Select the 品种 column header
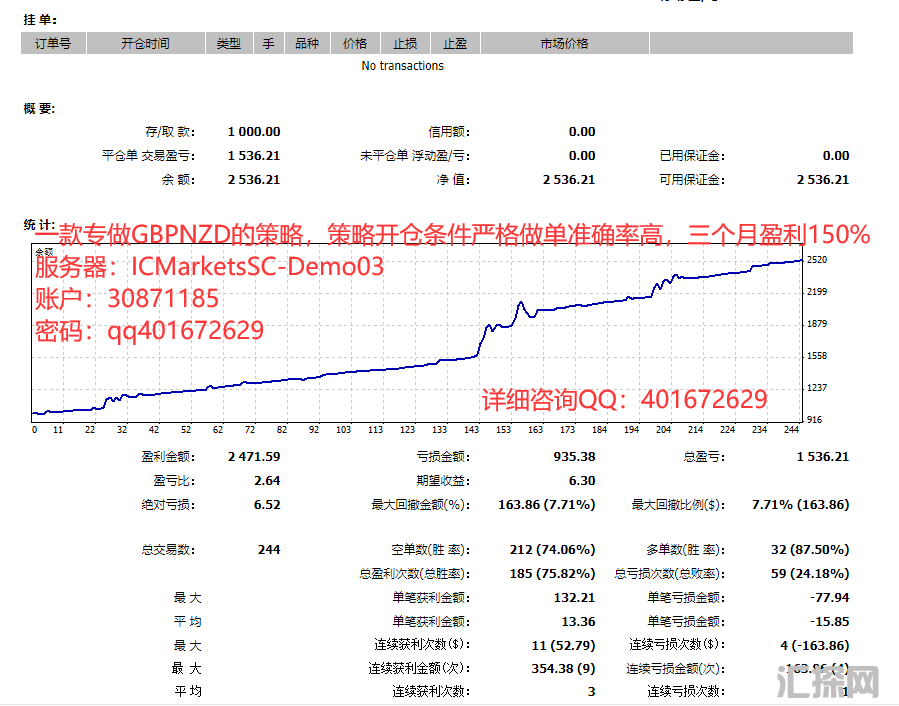This screenshot has height=706, width=899. 306,43
